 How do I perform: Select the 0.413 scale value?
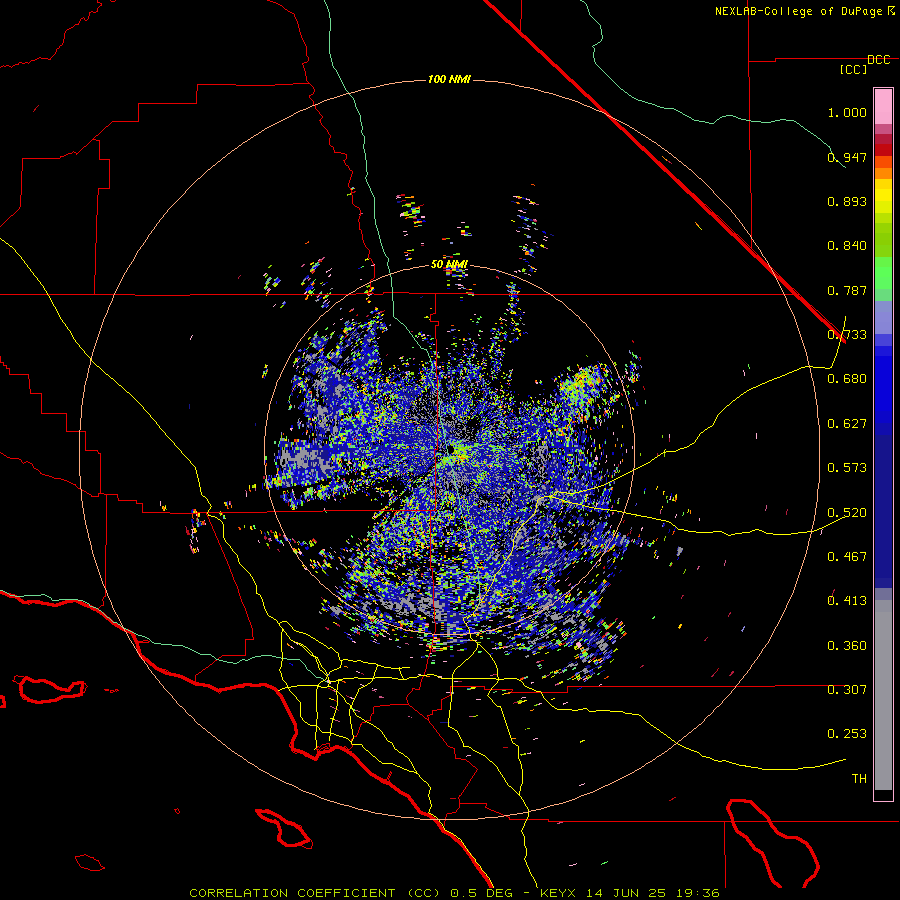(x=847, y=601)
